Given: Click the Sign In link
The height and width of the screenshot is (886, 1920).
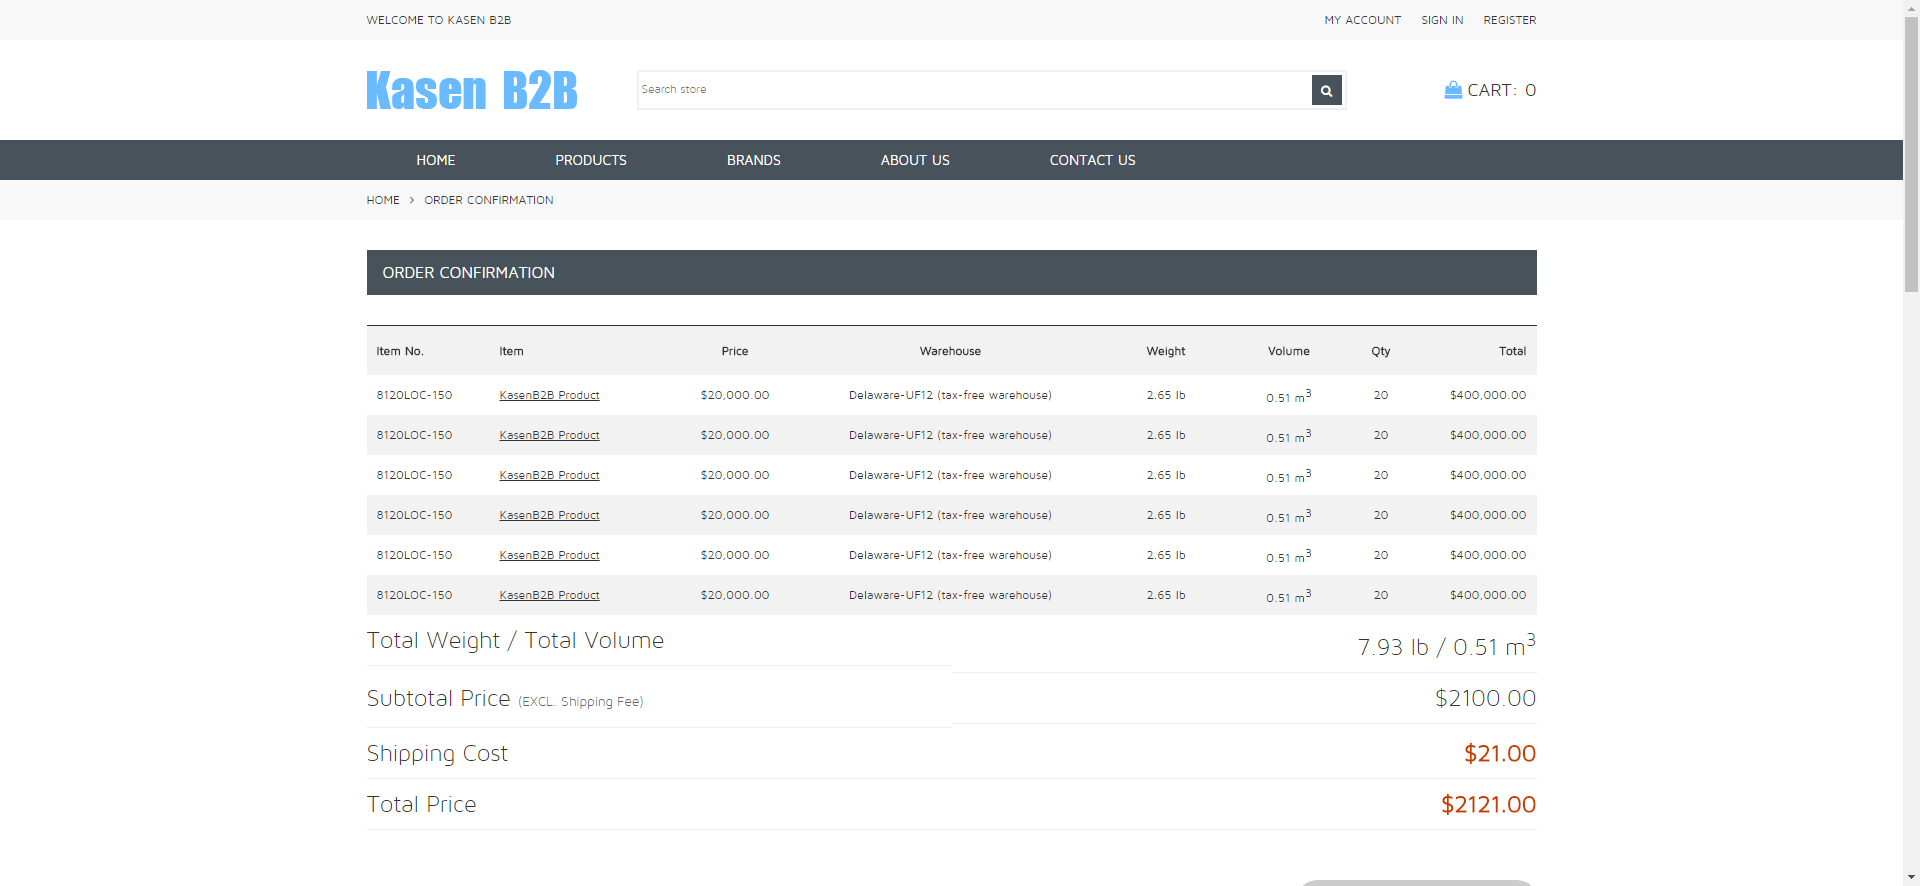Looking at the screenshot, I should tap(1441, 20).
